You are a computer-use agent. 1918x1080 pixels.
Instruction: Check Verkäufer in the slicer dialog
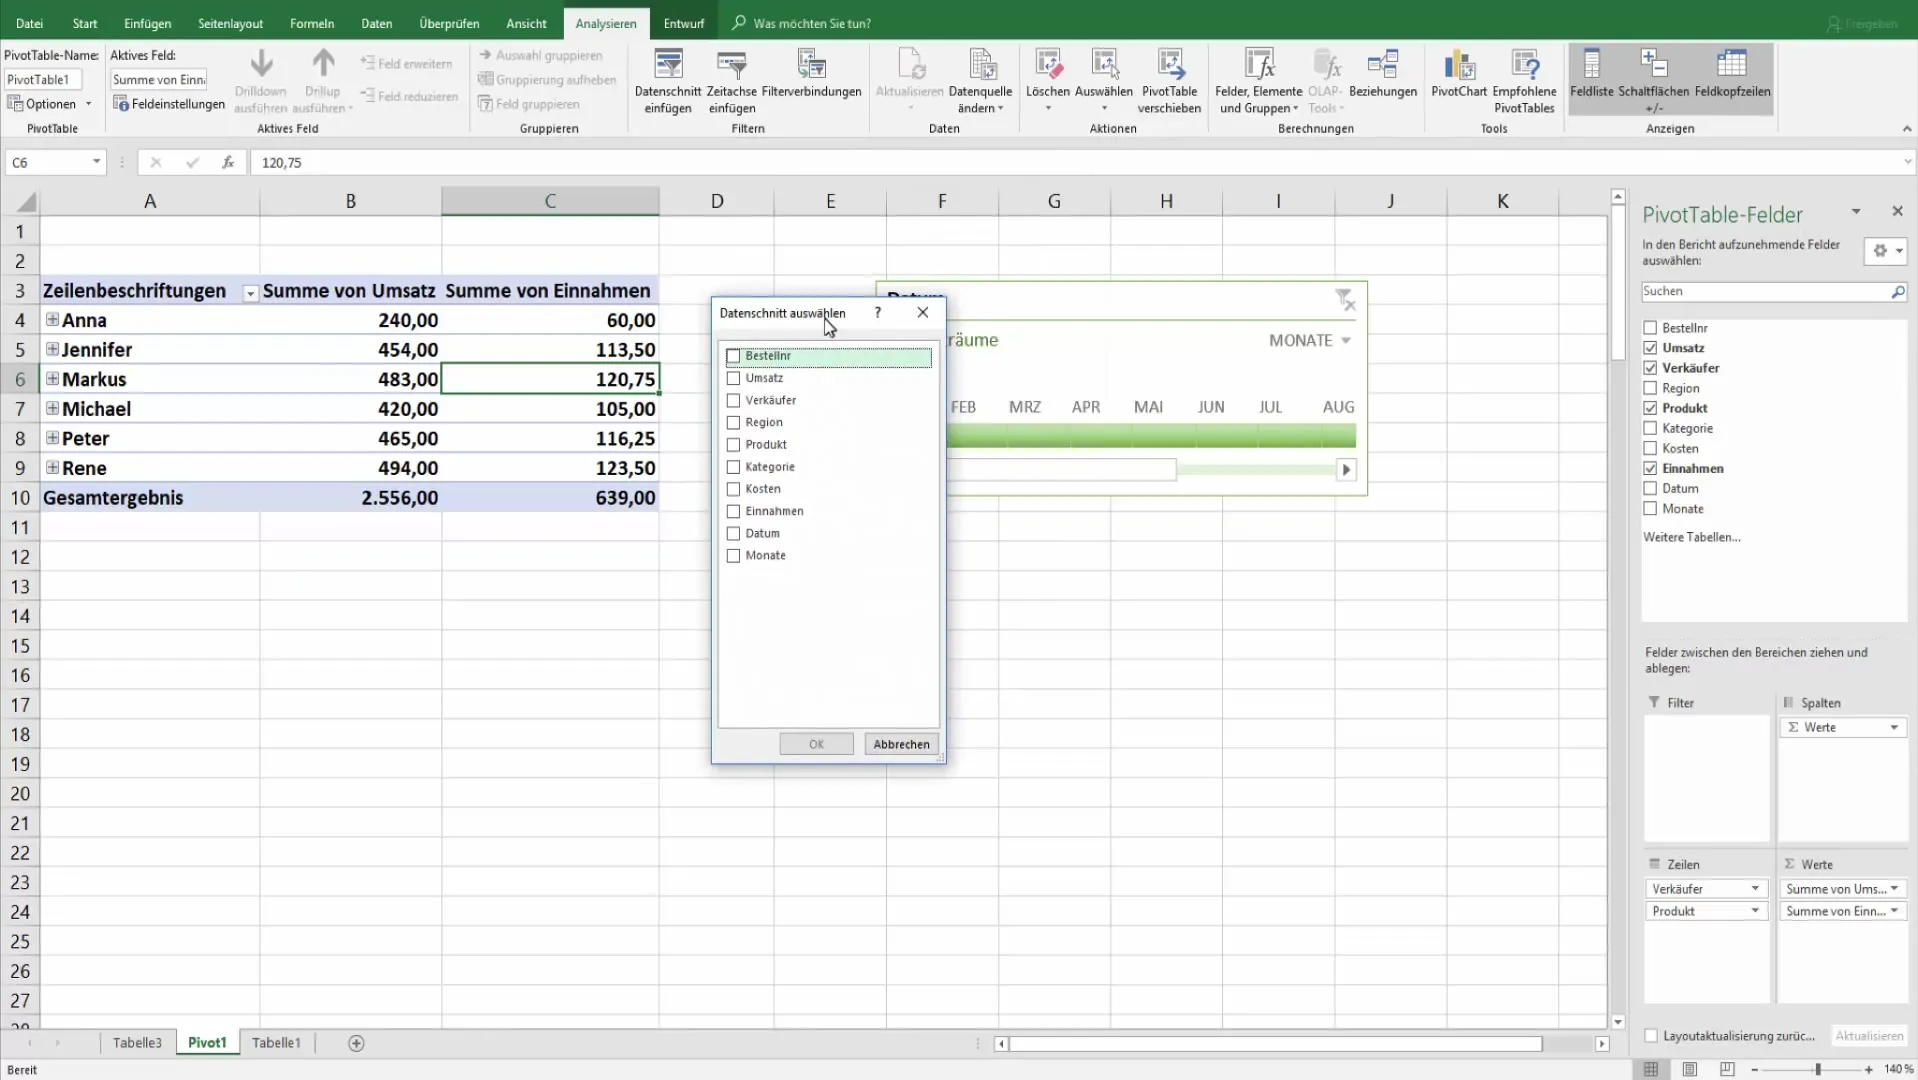pos(733,400)
